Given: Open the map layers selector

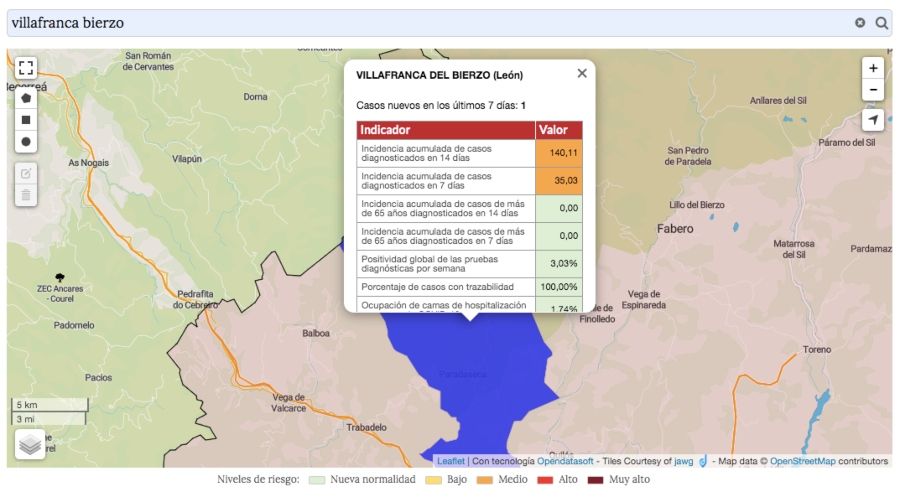Looking at the screenshot, I should pos(30,444).
